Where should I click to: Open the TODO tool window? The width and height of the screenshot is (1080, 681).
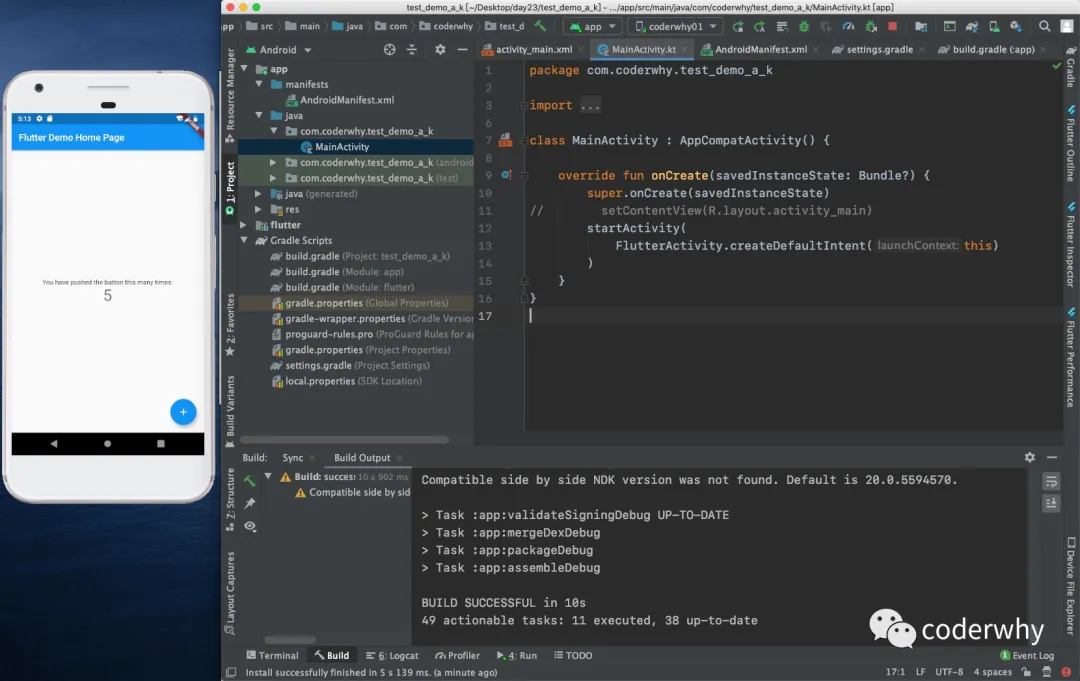pyautogui.click(x=573, y=656)
